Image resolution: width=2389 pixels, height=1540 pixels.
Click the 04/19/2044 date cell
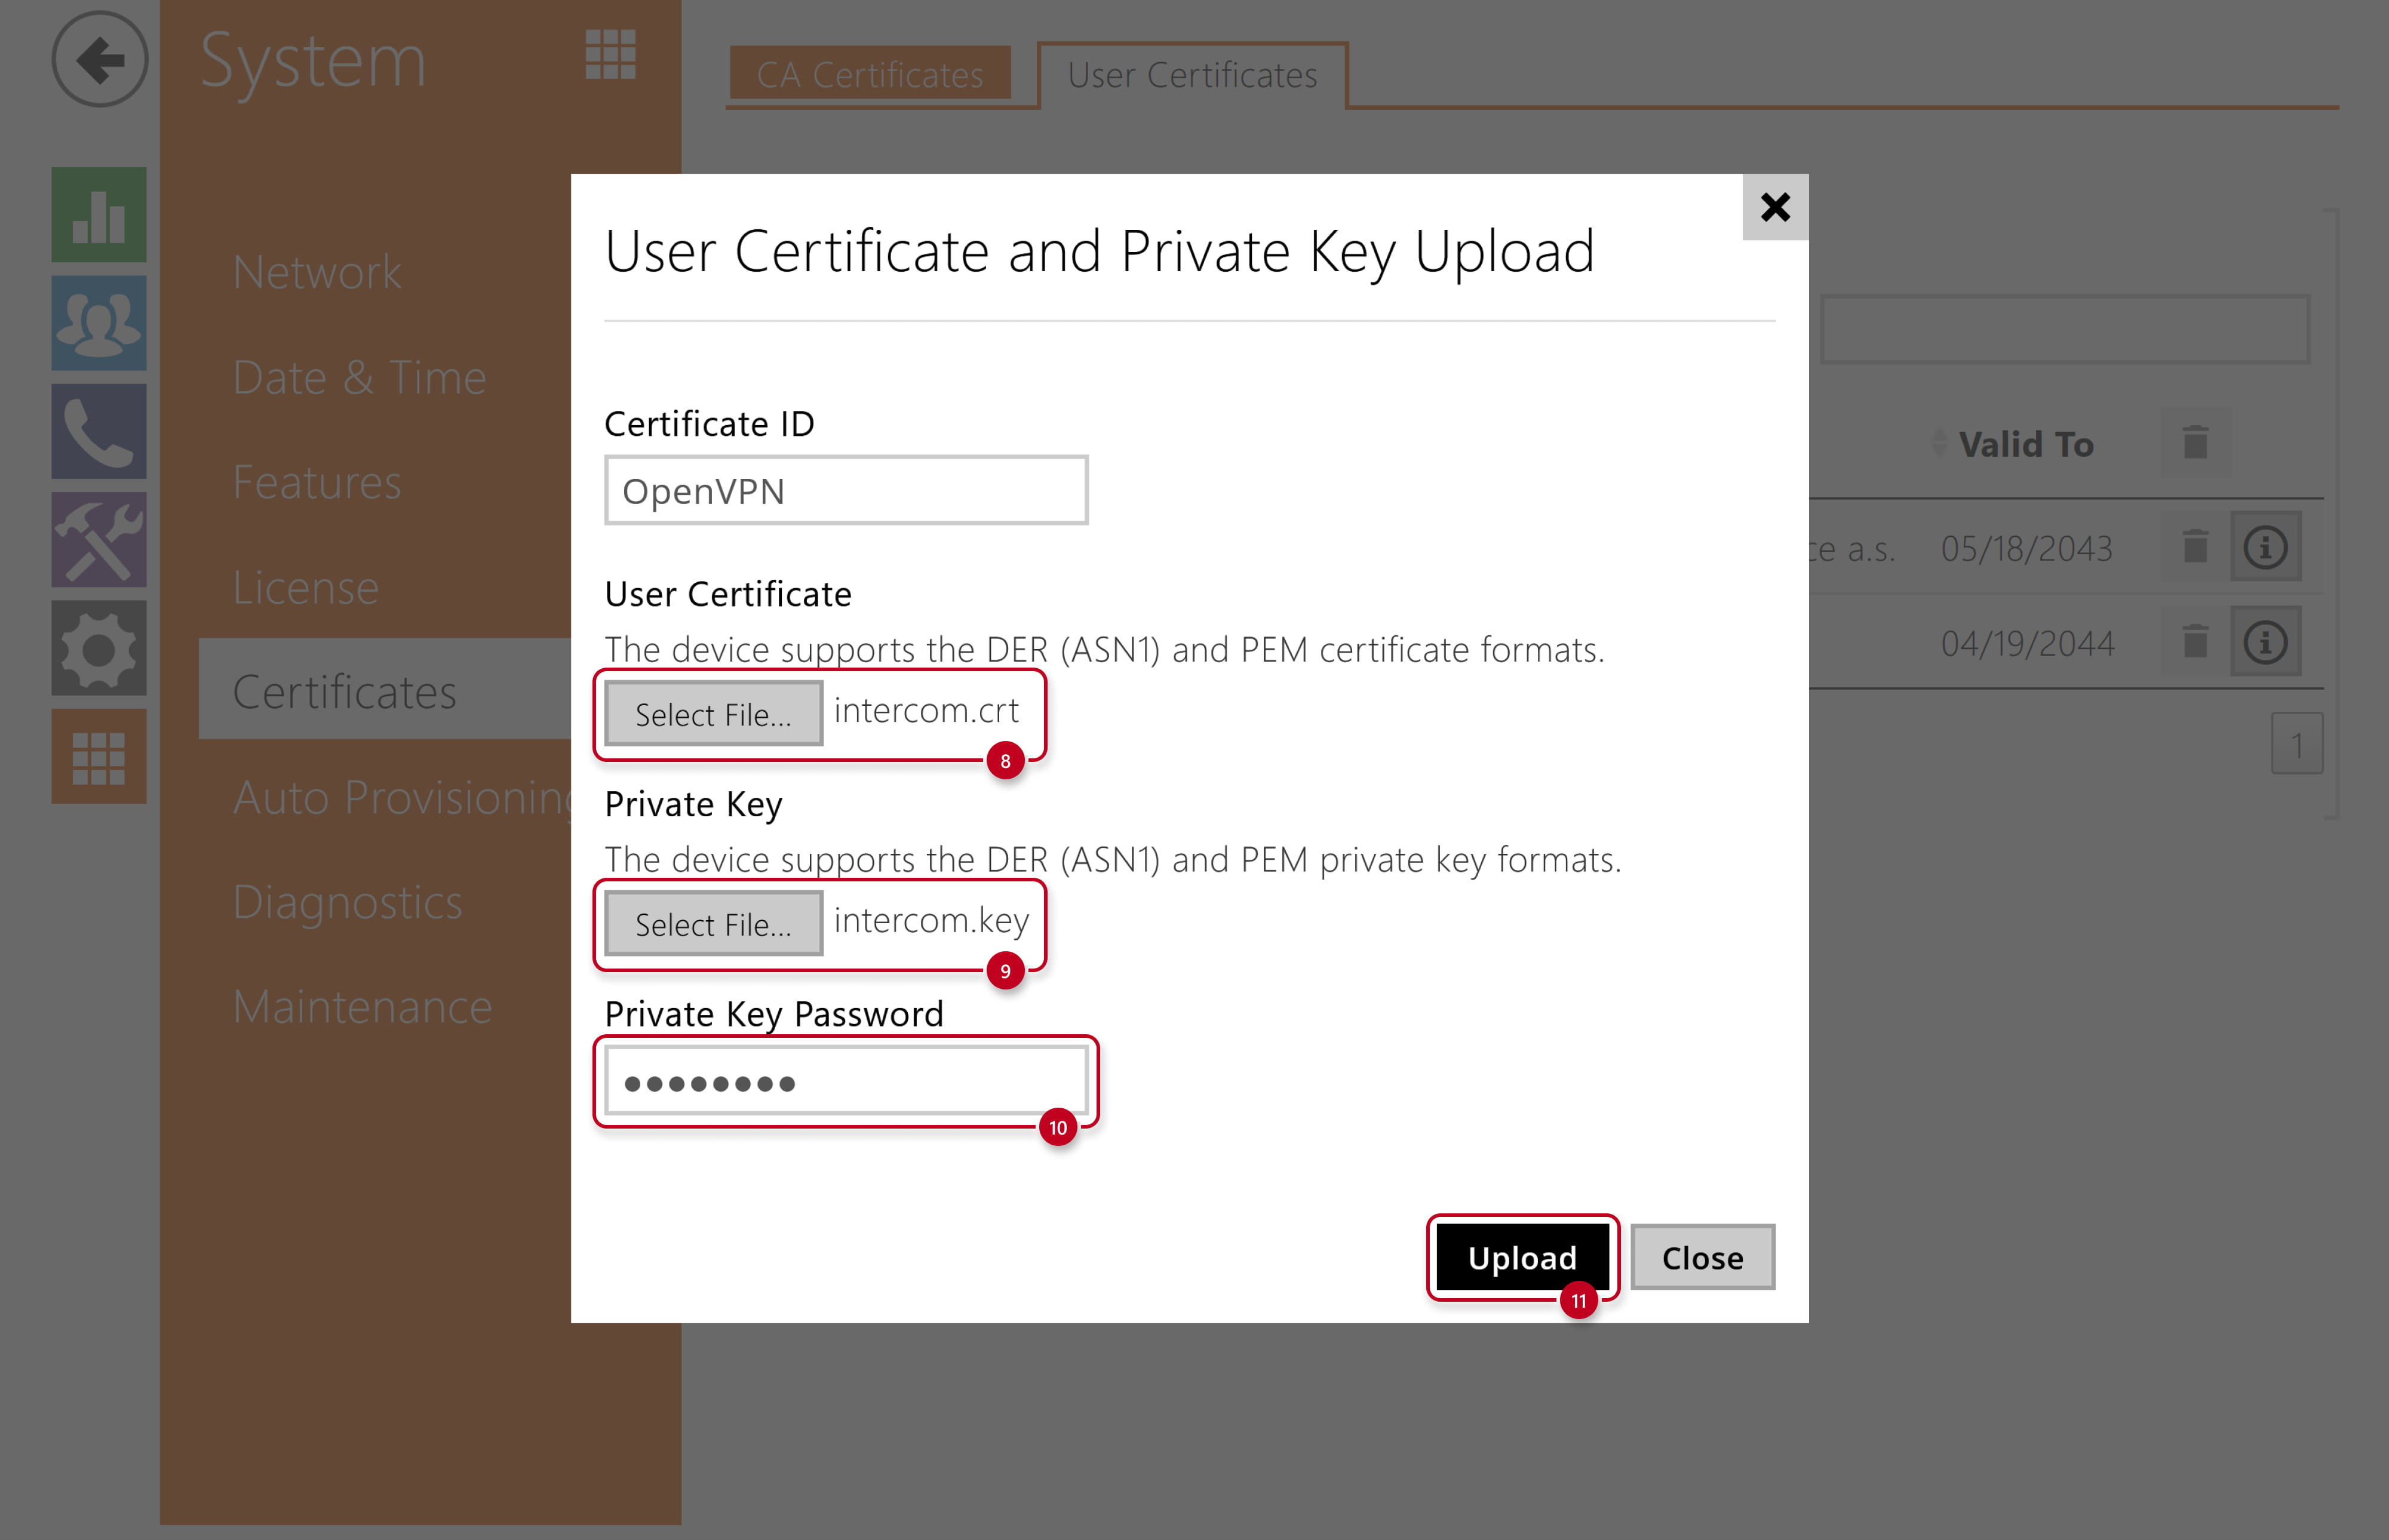(x=2027, y=643)
